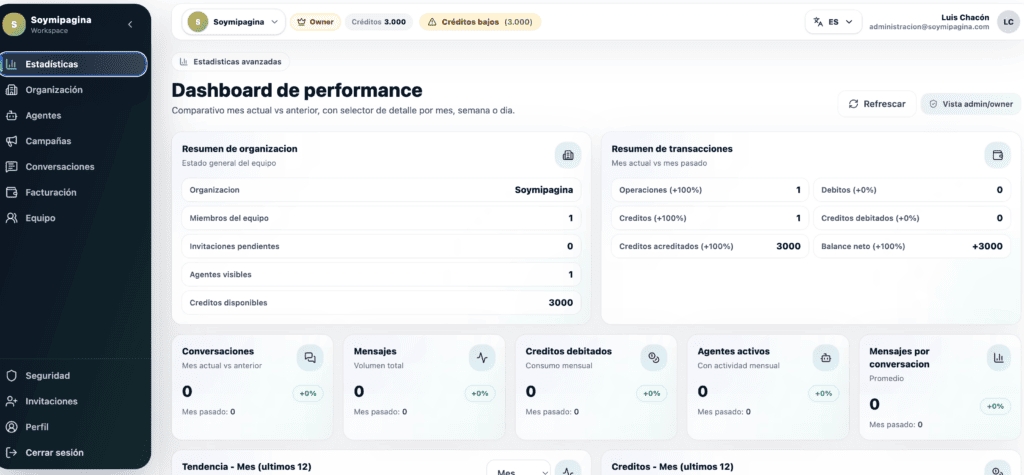Click the coins icon on Creditos debitados card
This screenshot has height=475, width=1024.
(654, 357)
